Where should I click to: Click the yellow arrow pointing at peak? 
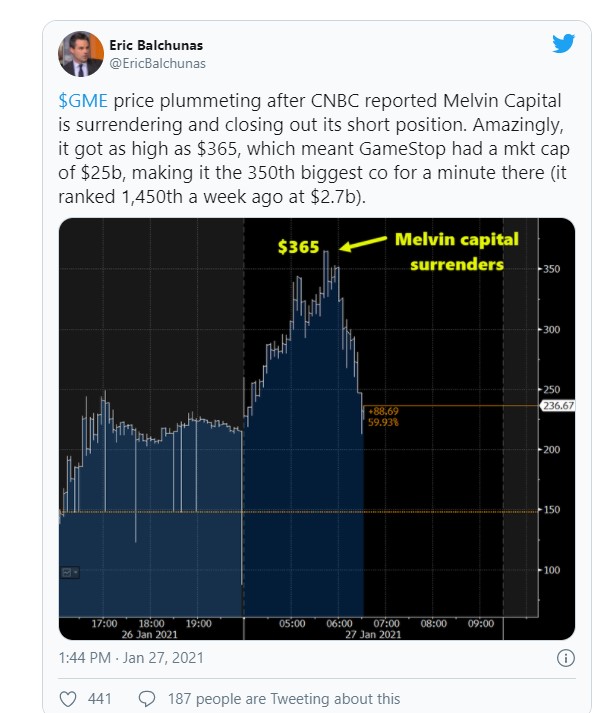click(362, 243)
